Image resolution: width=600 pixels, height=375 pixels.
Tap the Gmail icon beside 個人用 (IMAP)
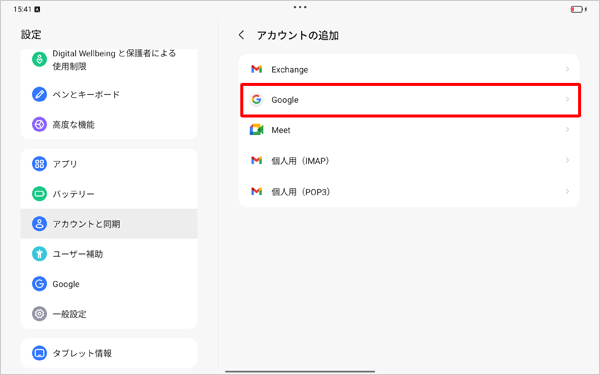point(256,160)
